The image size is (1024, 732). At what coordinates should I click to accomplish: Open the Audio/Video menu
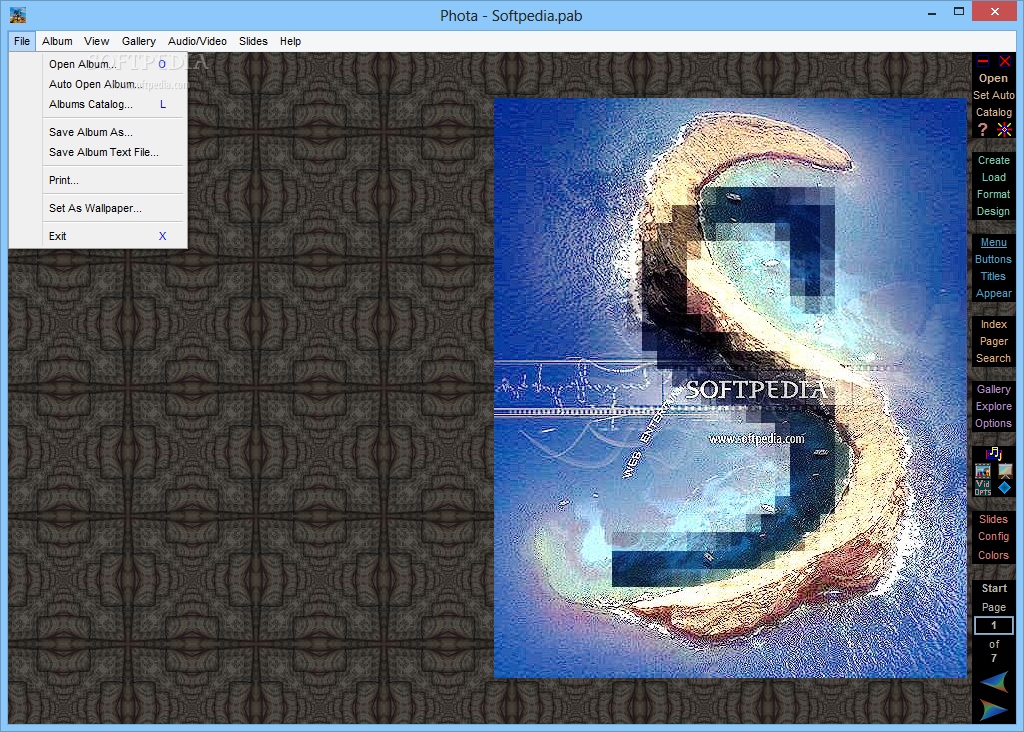[x=197, y=41]
